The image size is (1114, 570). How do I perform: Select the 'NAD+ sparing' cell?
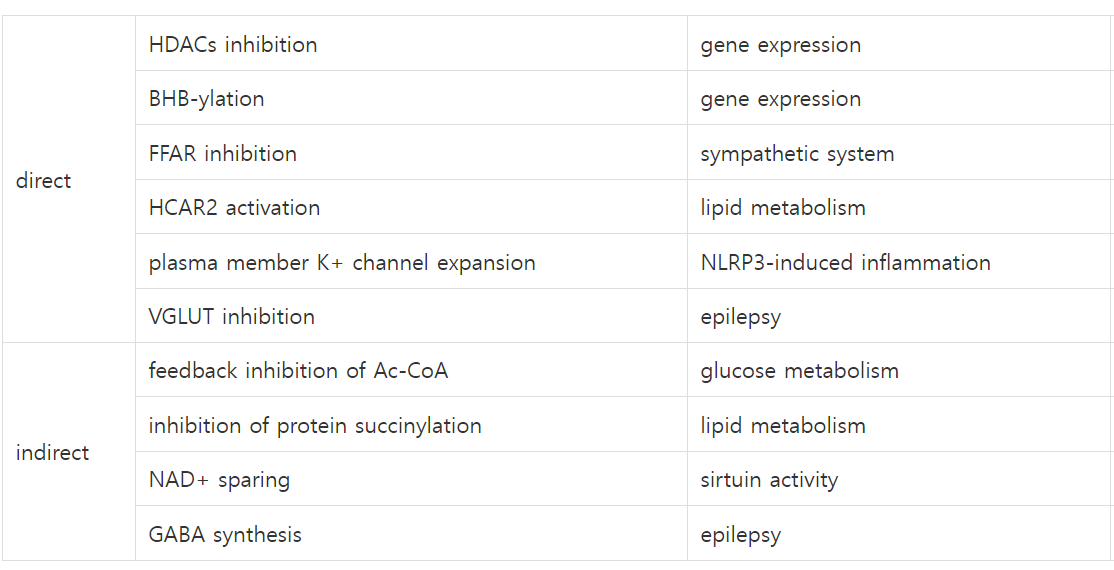pos(219,480)
